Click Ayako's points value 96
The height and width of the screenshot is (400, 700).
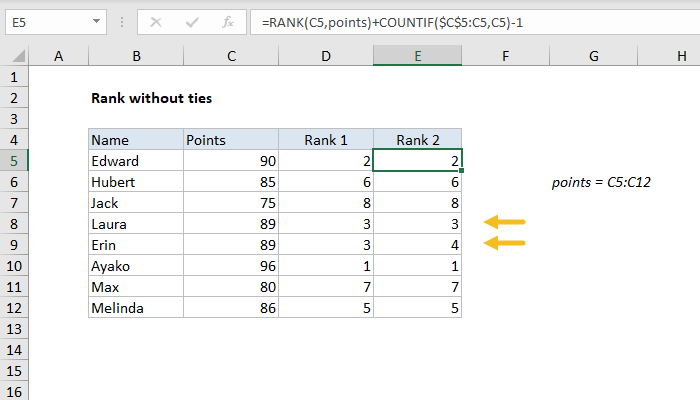pos(231,266)
